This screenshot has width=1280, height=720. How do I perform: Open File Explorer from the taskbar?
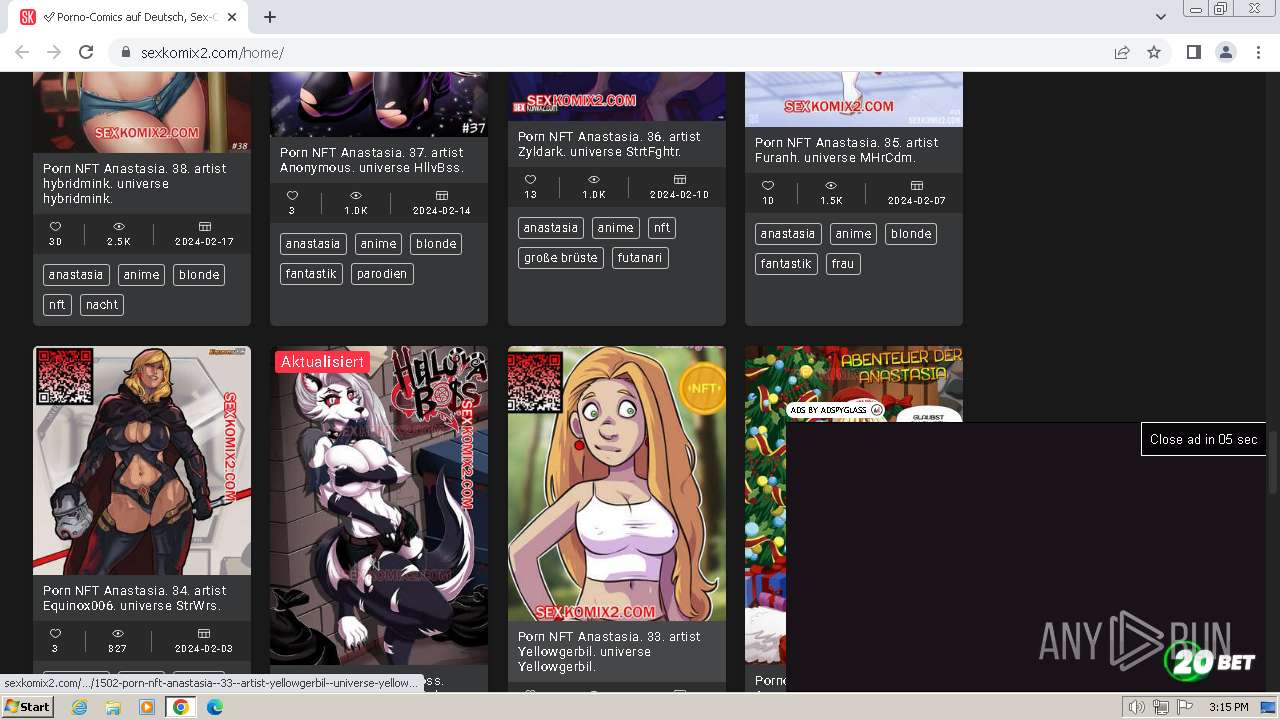113,707
